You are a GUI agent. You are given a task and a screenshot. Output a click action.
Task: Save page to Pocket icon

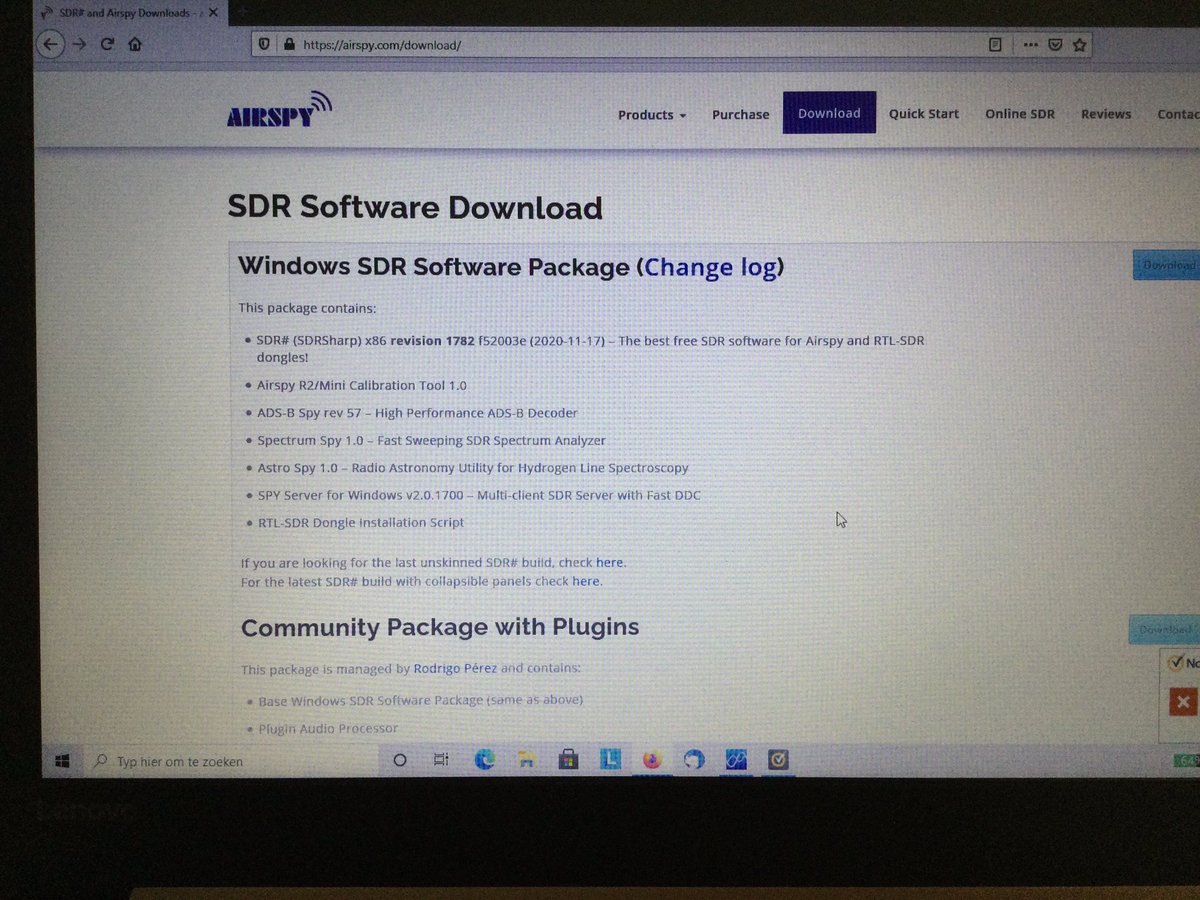coord(1056,45)
